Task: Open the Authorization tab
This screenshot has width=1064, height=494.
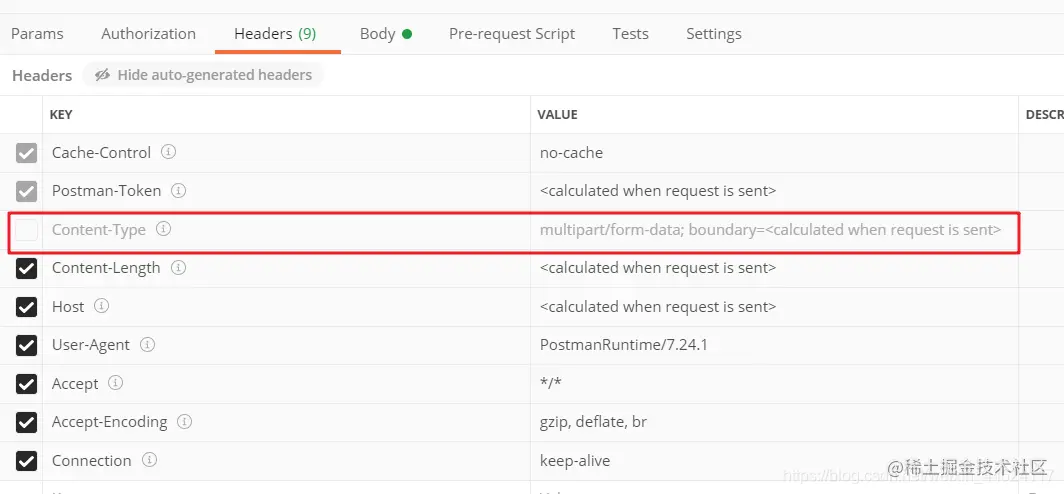Action: (x=148, y=34)
